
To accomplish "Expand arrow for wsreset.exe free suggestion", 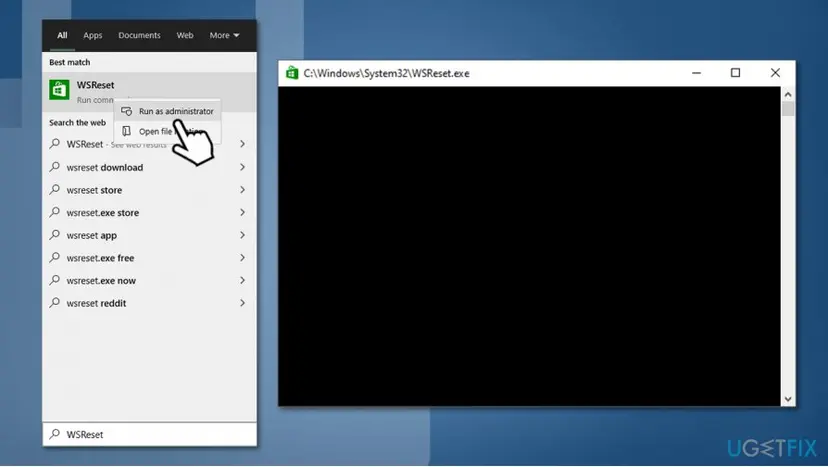I will (x=242, y=258).
